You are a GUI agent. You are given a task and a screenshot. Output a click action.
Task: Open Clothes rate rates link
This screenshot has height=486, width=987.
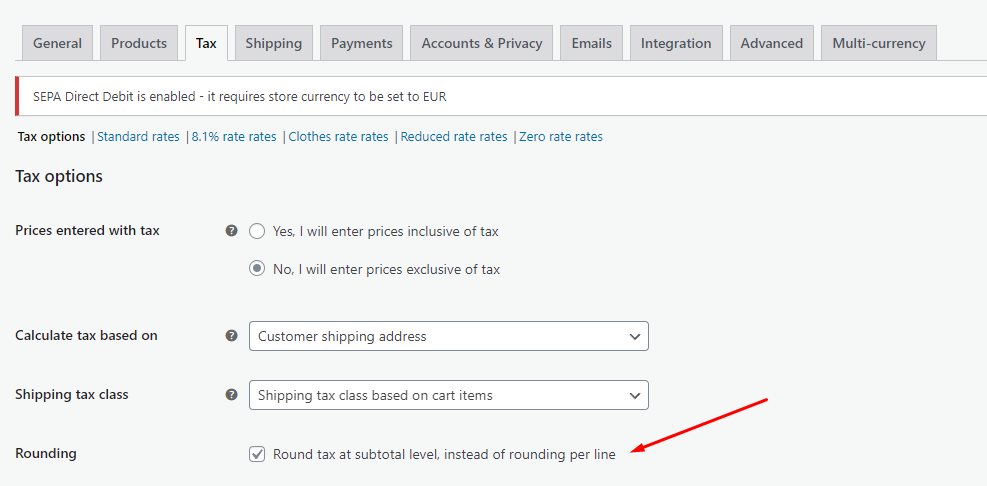pos(339,137)
